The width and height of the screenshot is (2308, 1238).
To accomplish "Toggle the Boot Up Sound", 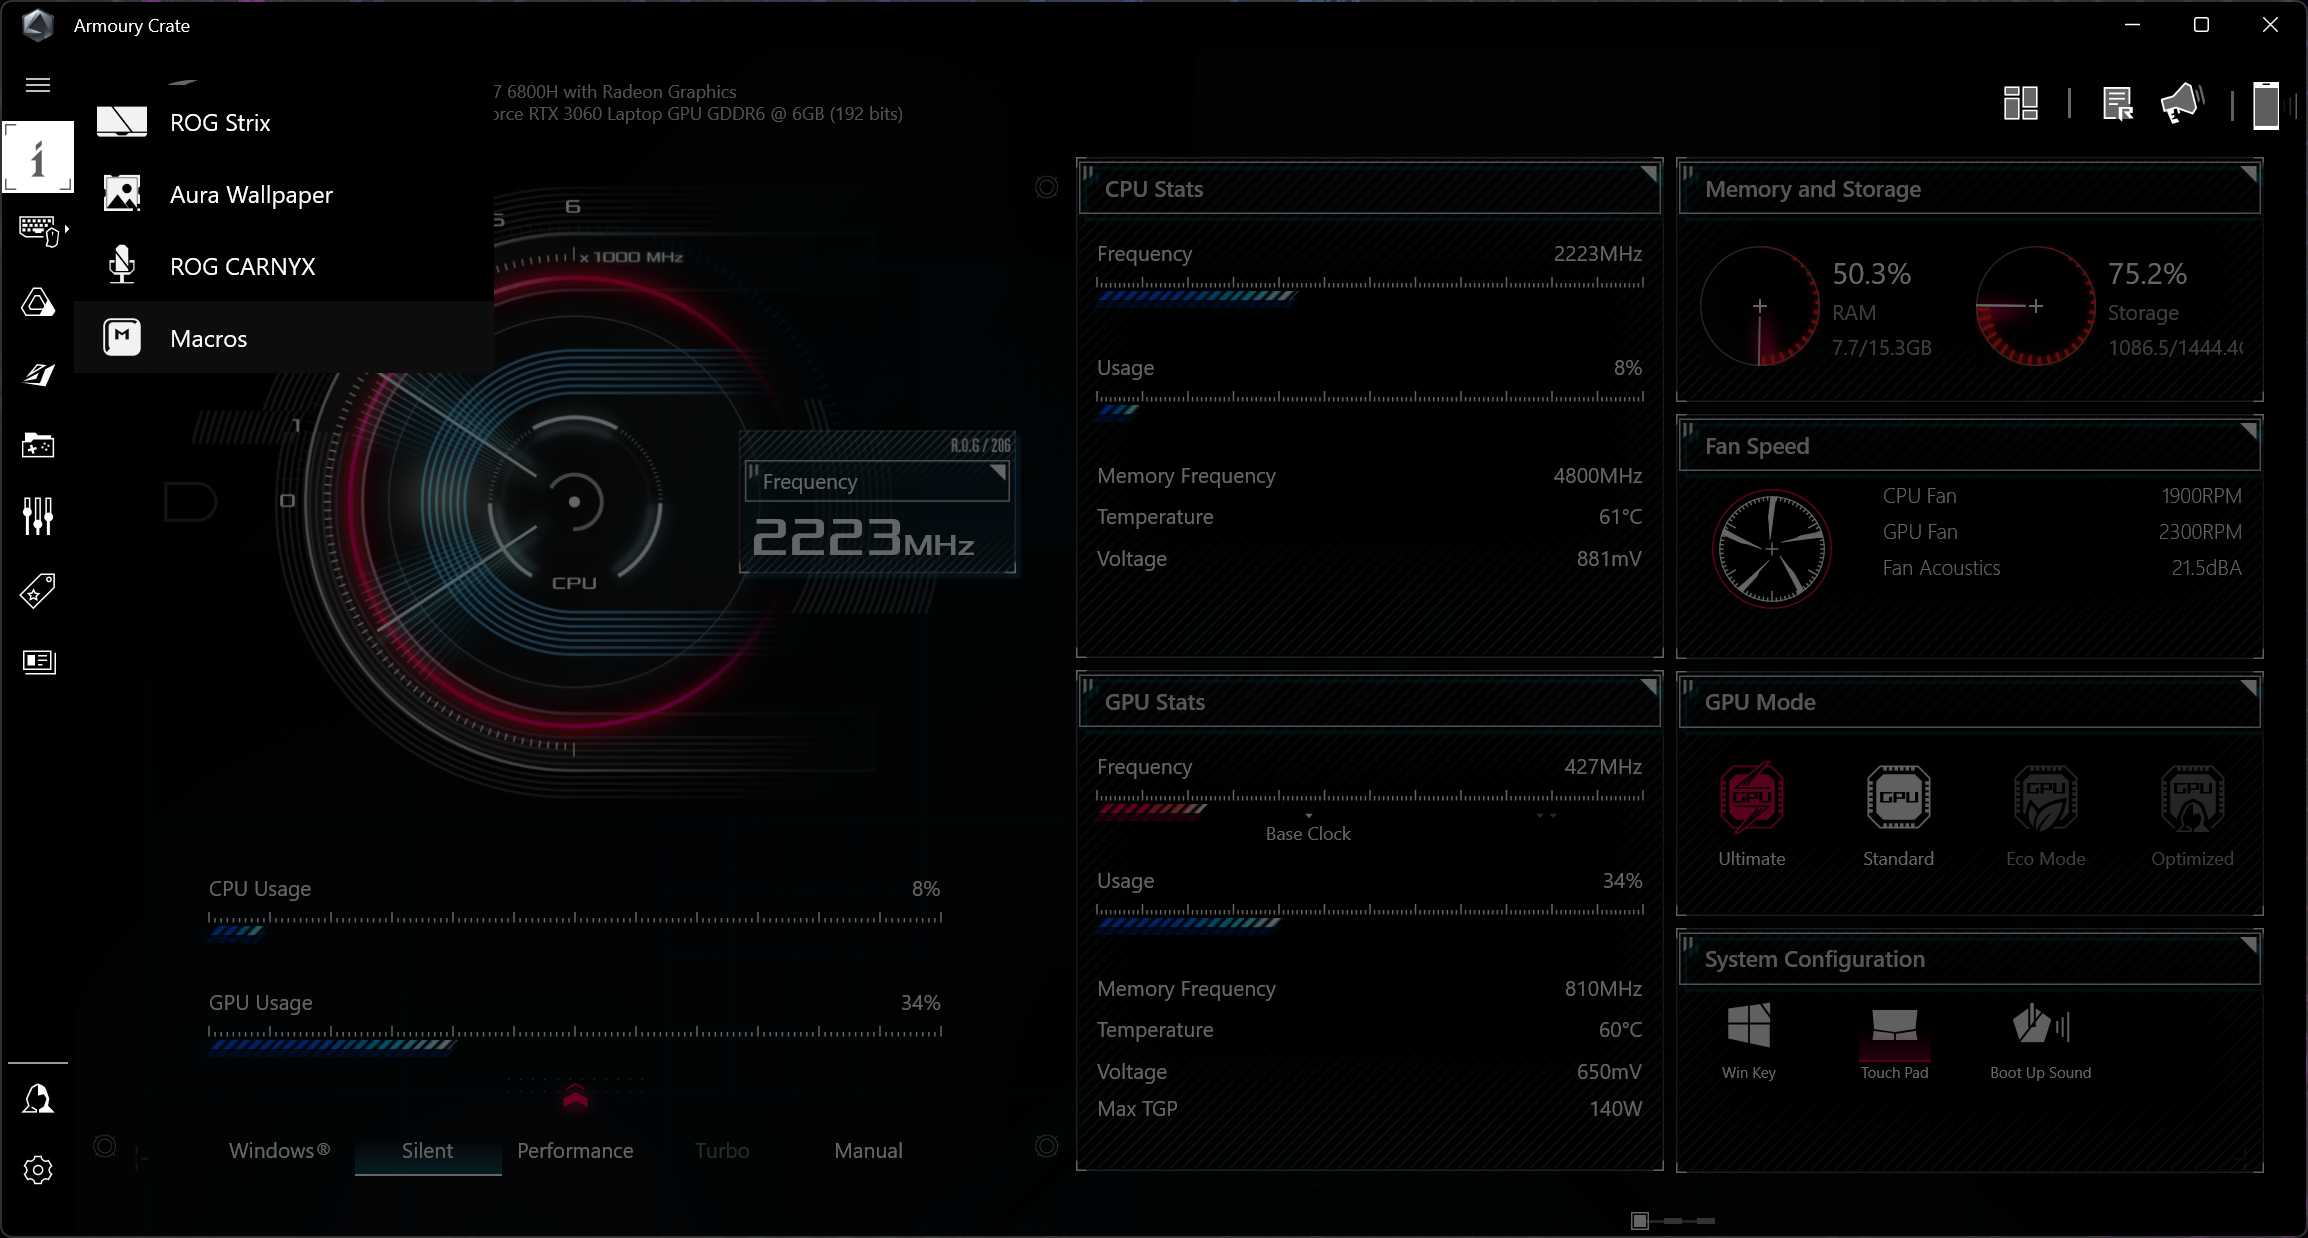I will [2040, 1042].
